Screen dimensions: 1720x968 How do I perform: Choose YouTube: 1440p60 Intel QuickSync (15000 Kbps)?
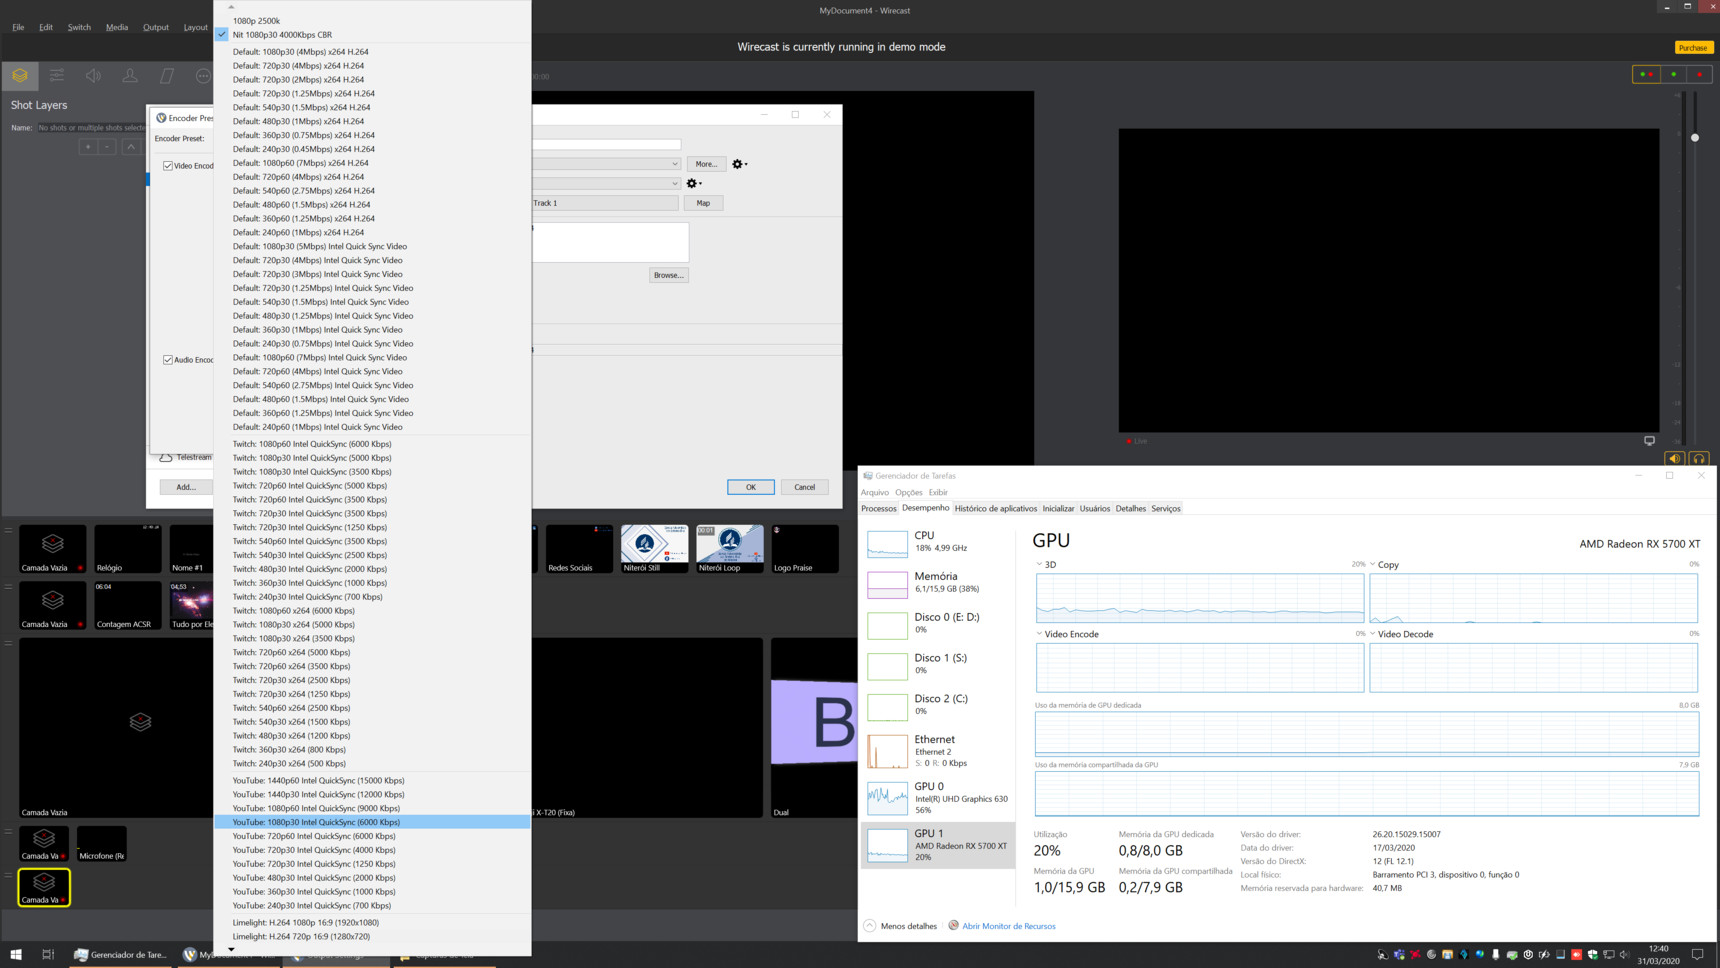point(372,781)
